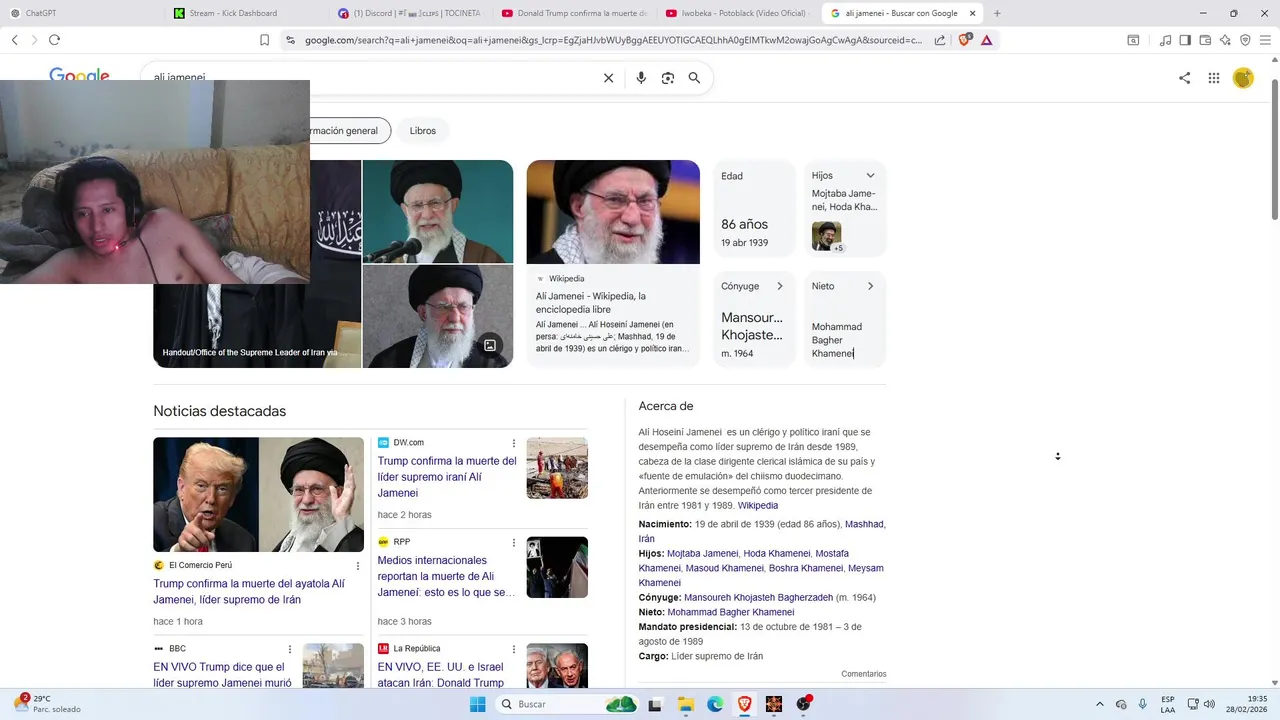Viewport: 1280px width, 720px height.
Task: Open Mashhad birthplace link
Action: pyautogui.click(x=864, y=524)
